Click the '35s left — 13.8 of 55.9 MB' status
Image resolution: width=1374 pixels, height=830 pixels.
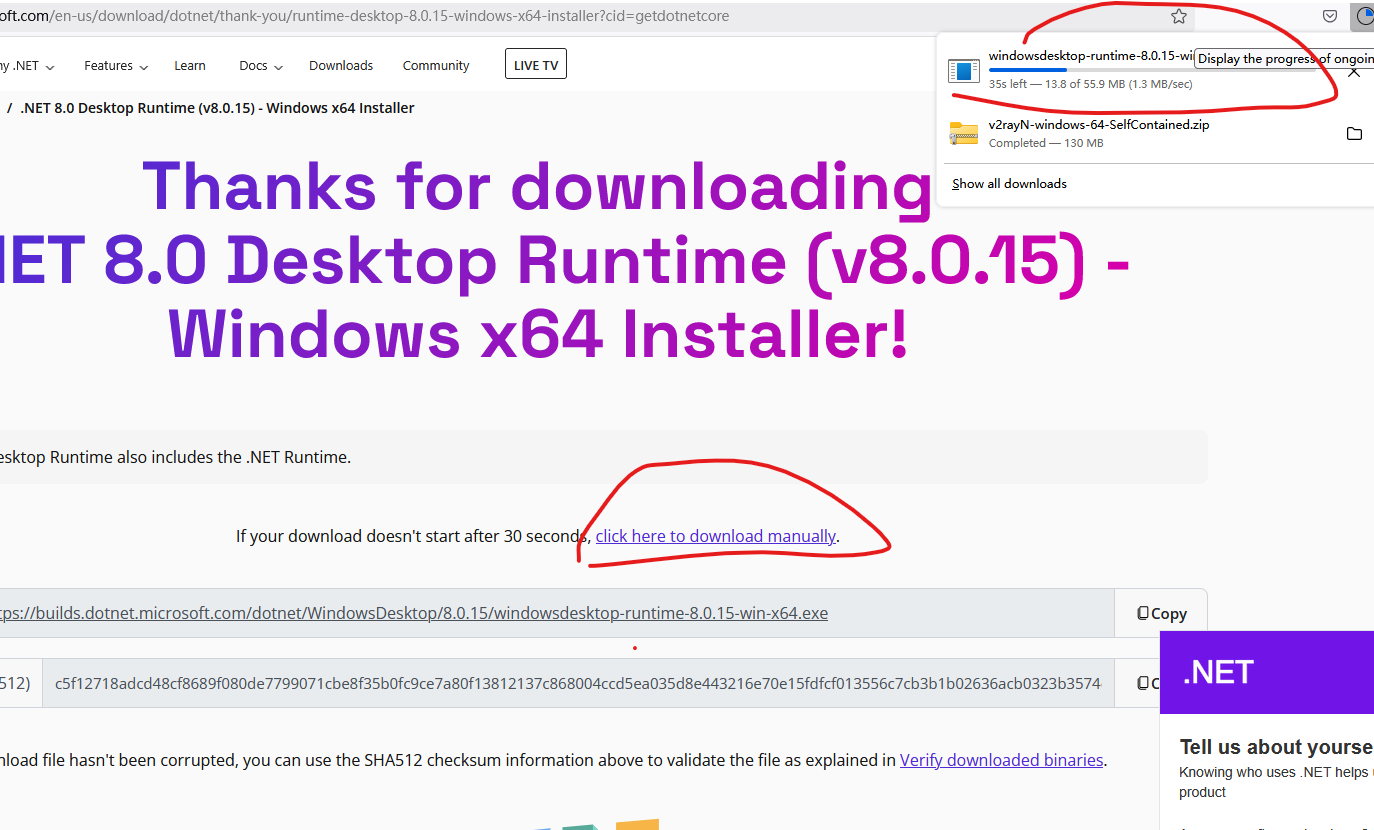(1090, 85)
